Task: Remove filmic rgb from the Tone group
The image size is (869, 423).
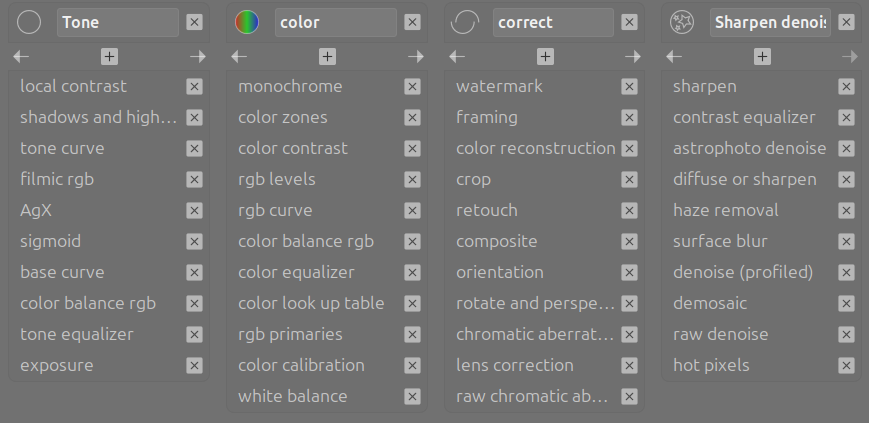Action: pos(194,180)
